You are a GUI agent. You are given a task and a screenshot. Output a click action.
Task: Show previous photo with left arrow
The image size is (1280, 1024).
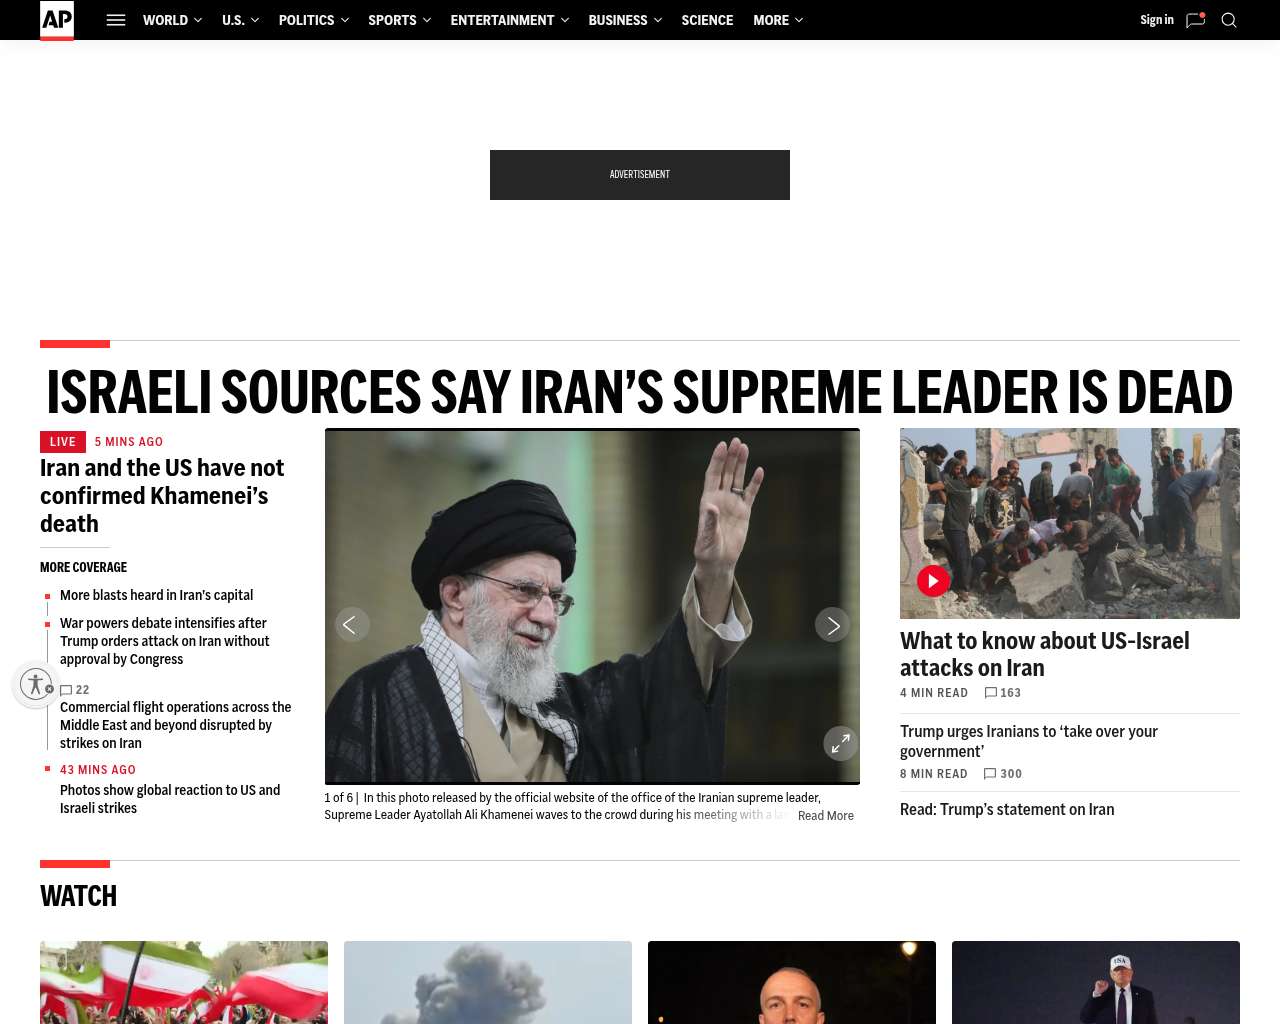(352, 625)
